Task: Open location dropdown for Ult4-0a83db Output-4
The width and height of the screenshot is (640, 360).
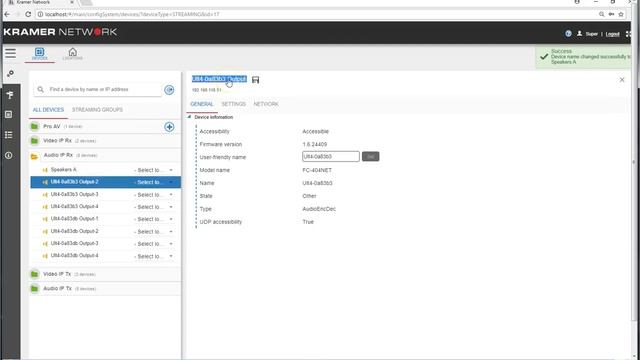Action: pyautogui.click(x=153, y=256)
